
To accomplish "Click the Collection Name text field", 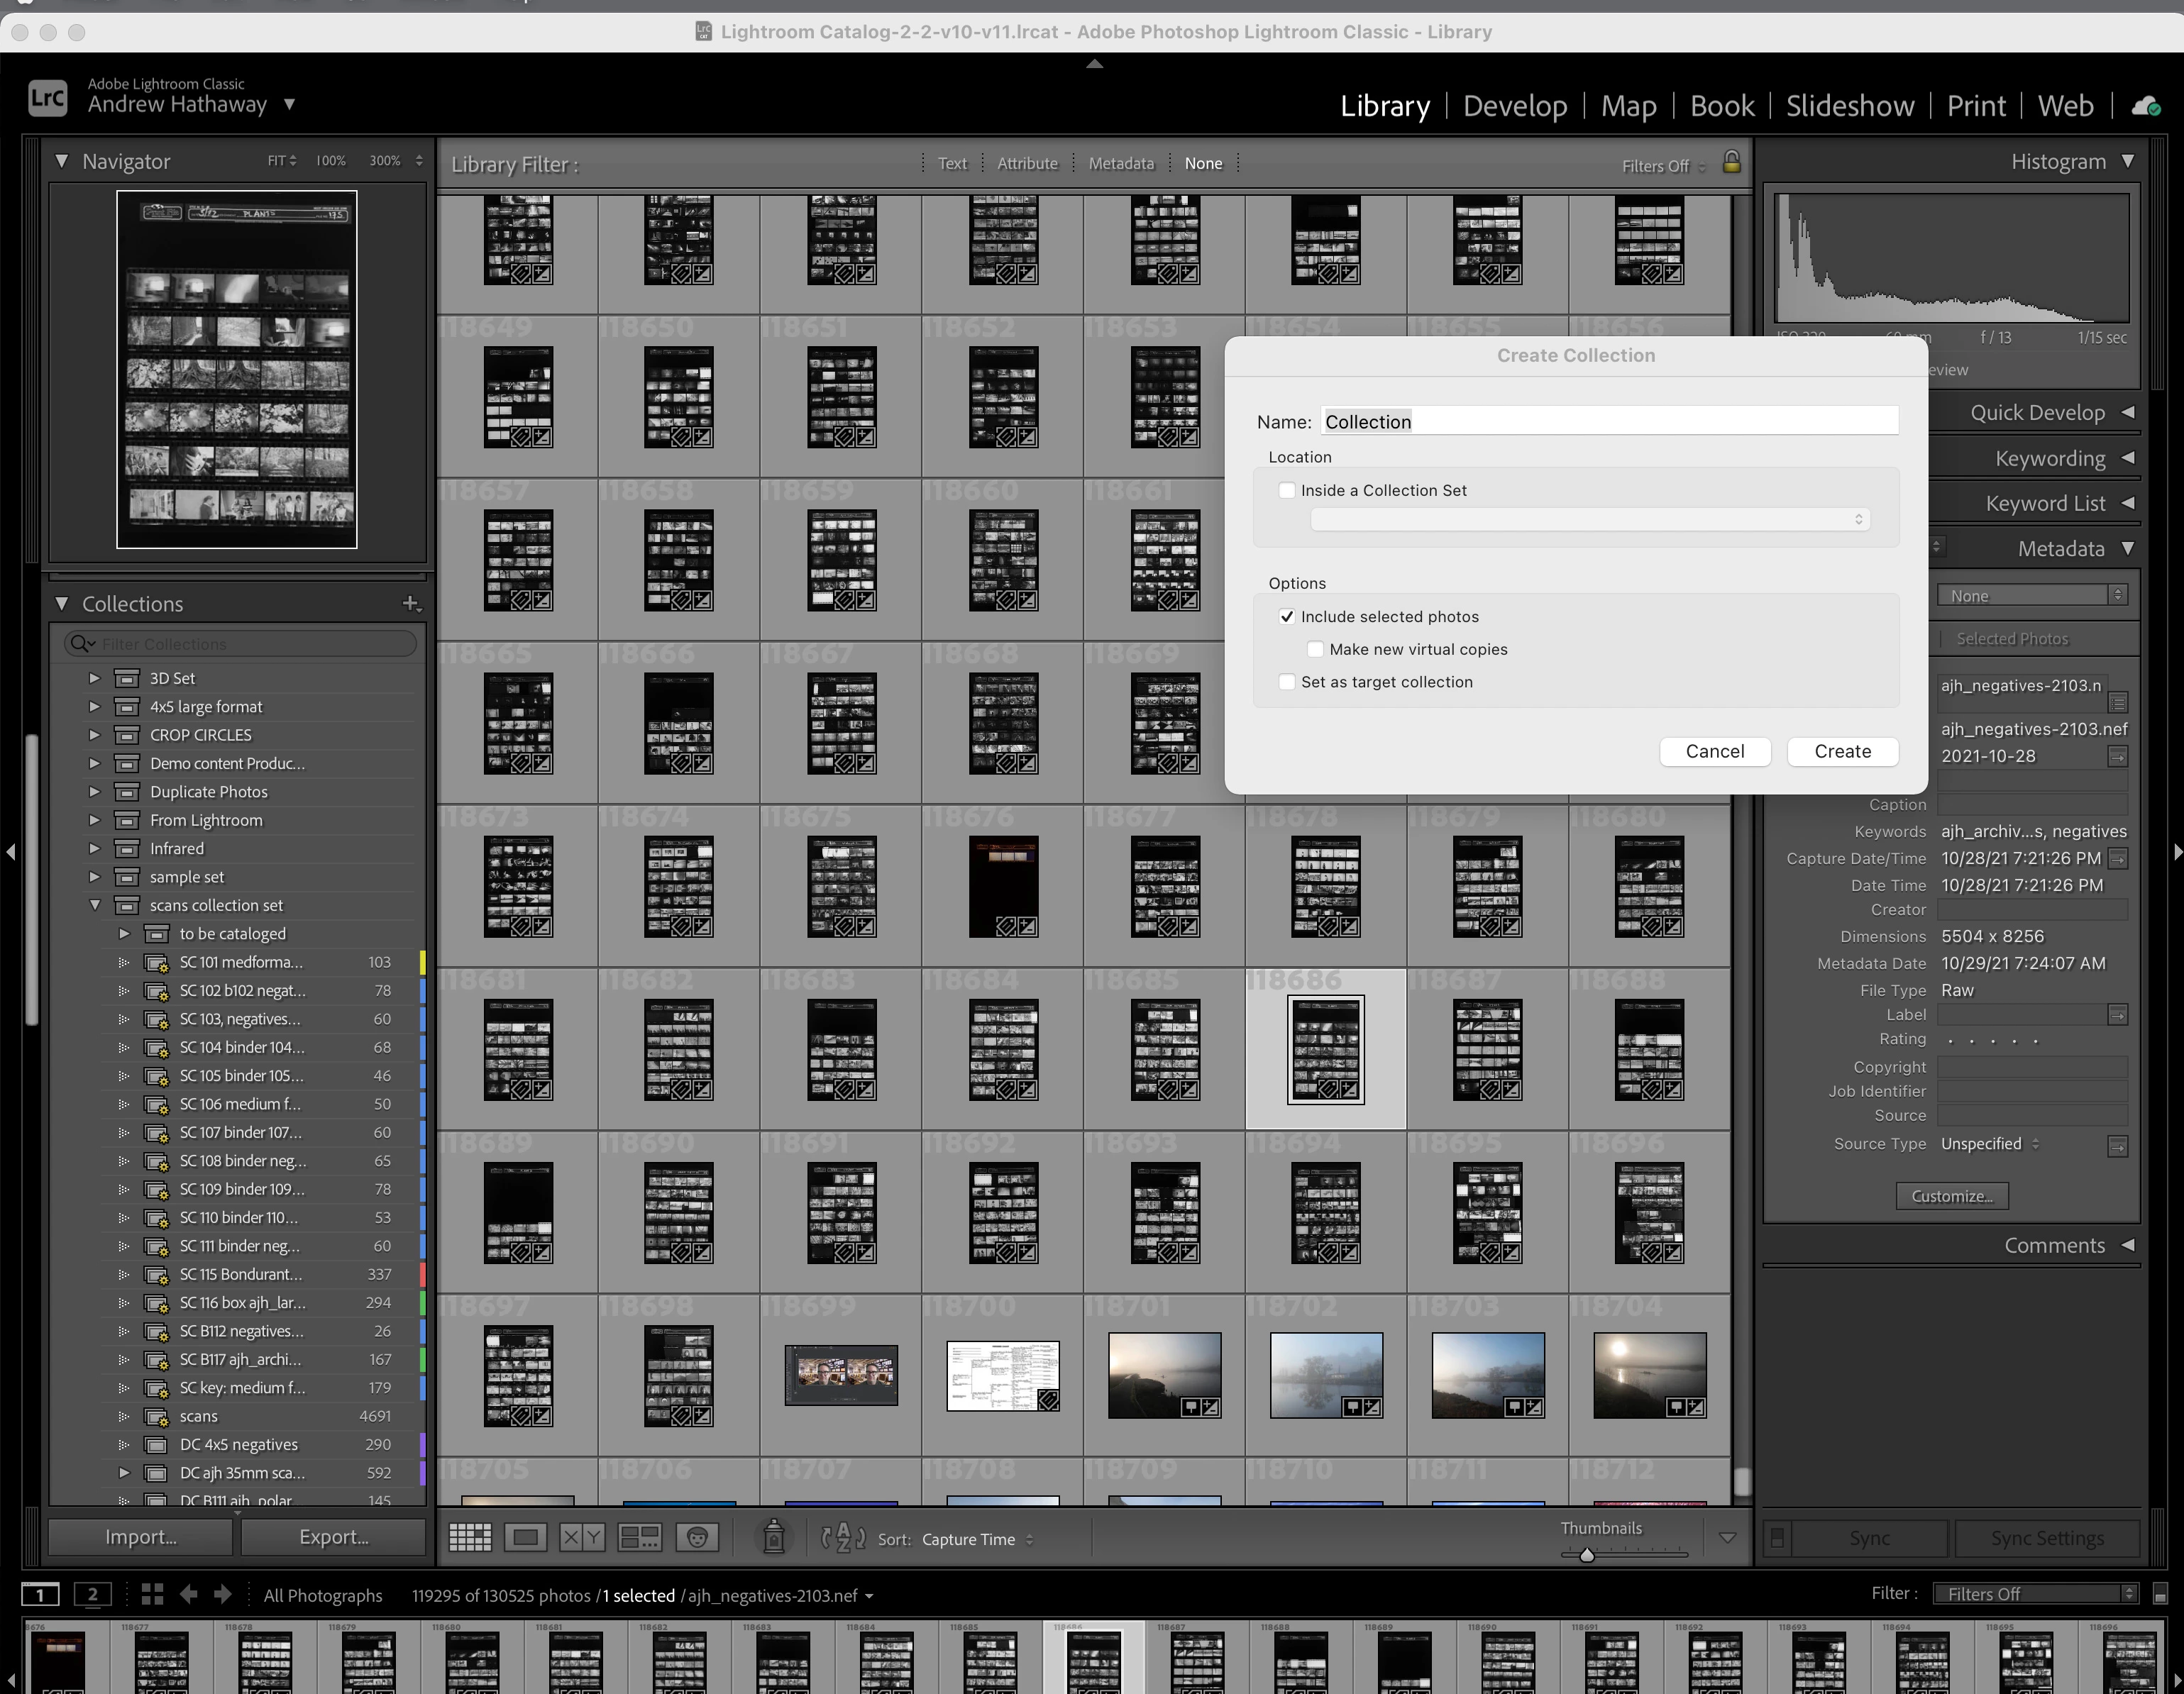I will (x=1608, y=422).
